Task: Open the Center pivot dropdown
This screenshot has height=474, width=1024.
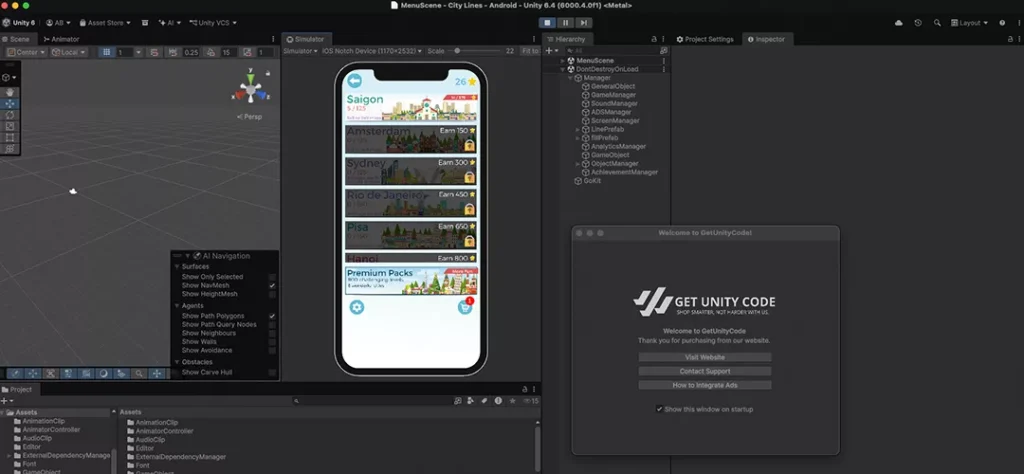Action: pyautogui.click(x=25, y=52)
